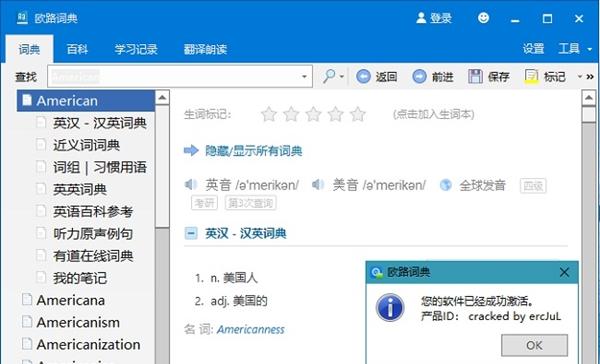This screenshot has width=600, height=364.
Task: Click the Forward (前进) button
Action: tap(433, 77)
